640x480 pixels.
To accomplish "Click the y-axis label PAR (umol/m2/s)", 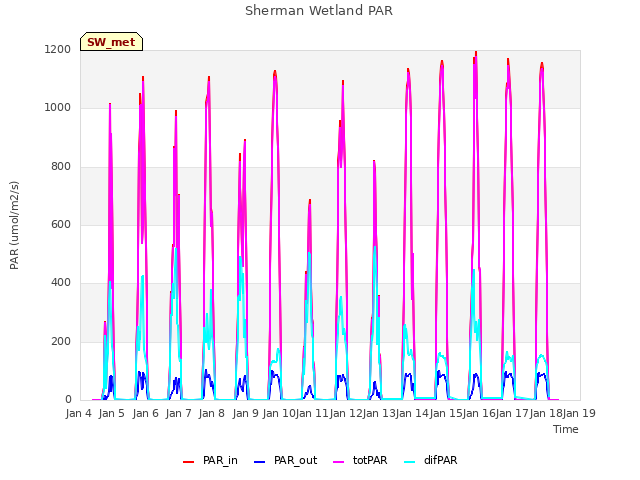I will [14, 225].
